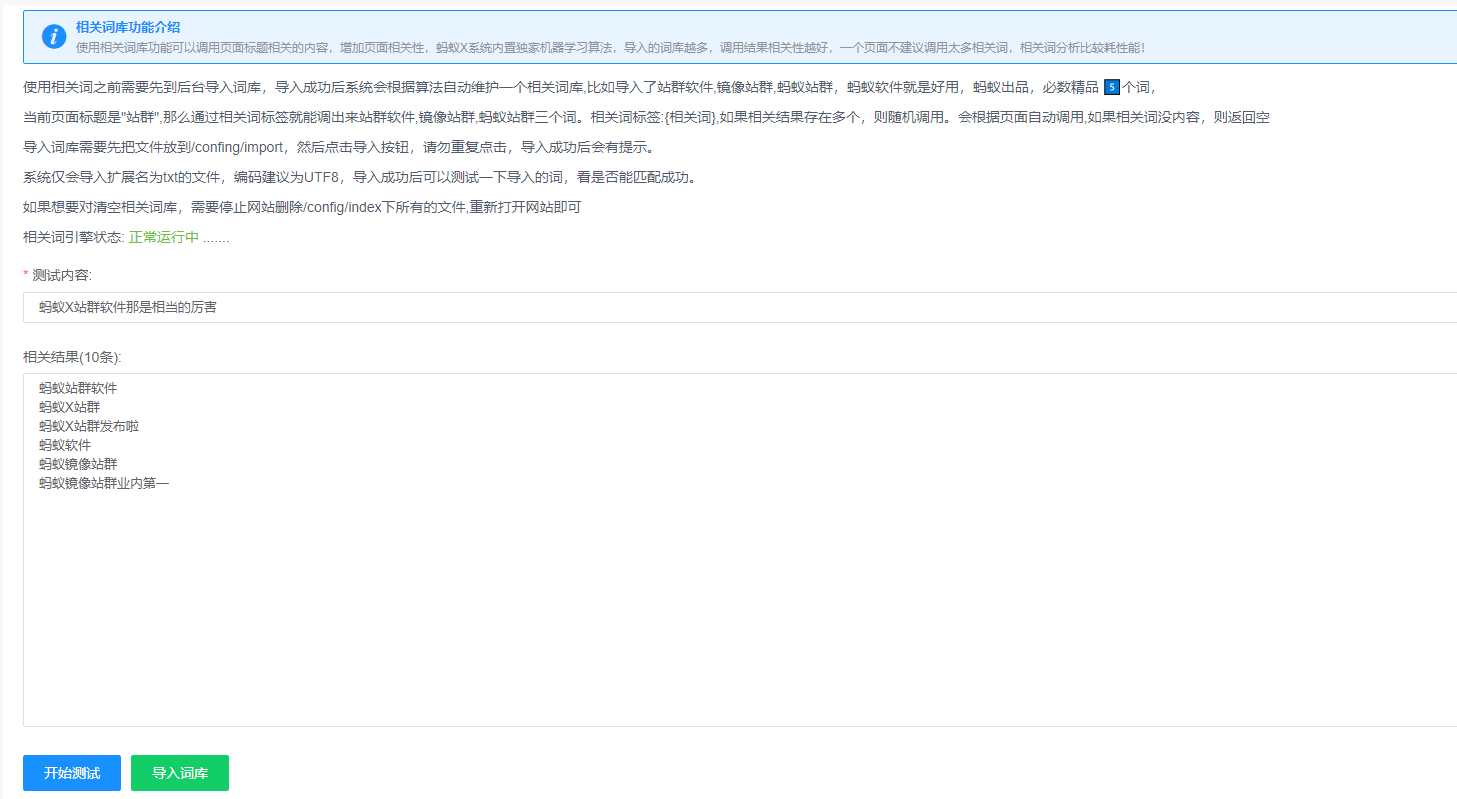1457x799 pixels.
Task: Click the 正常运行中 status text
Action: point(164,238)
